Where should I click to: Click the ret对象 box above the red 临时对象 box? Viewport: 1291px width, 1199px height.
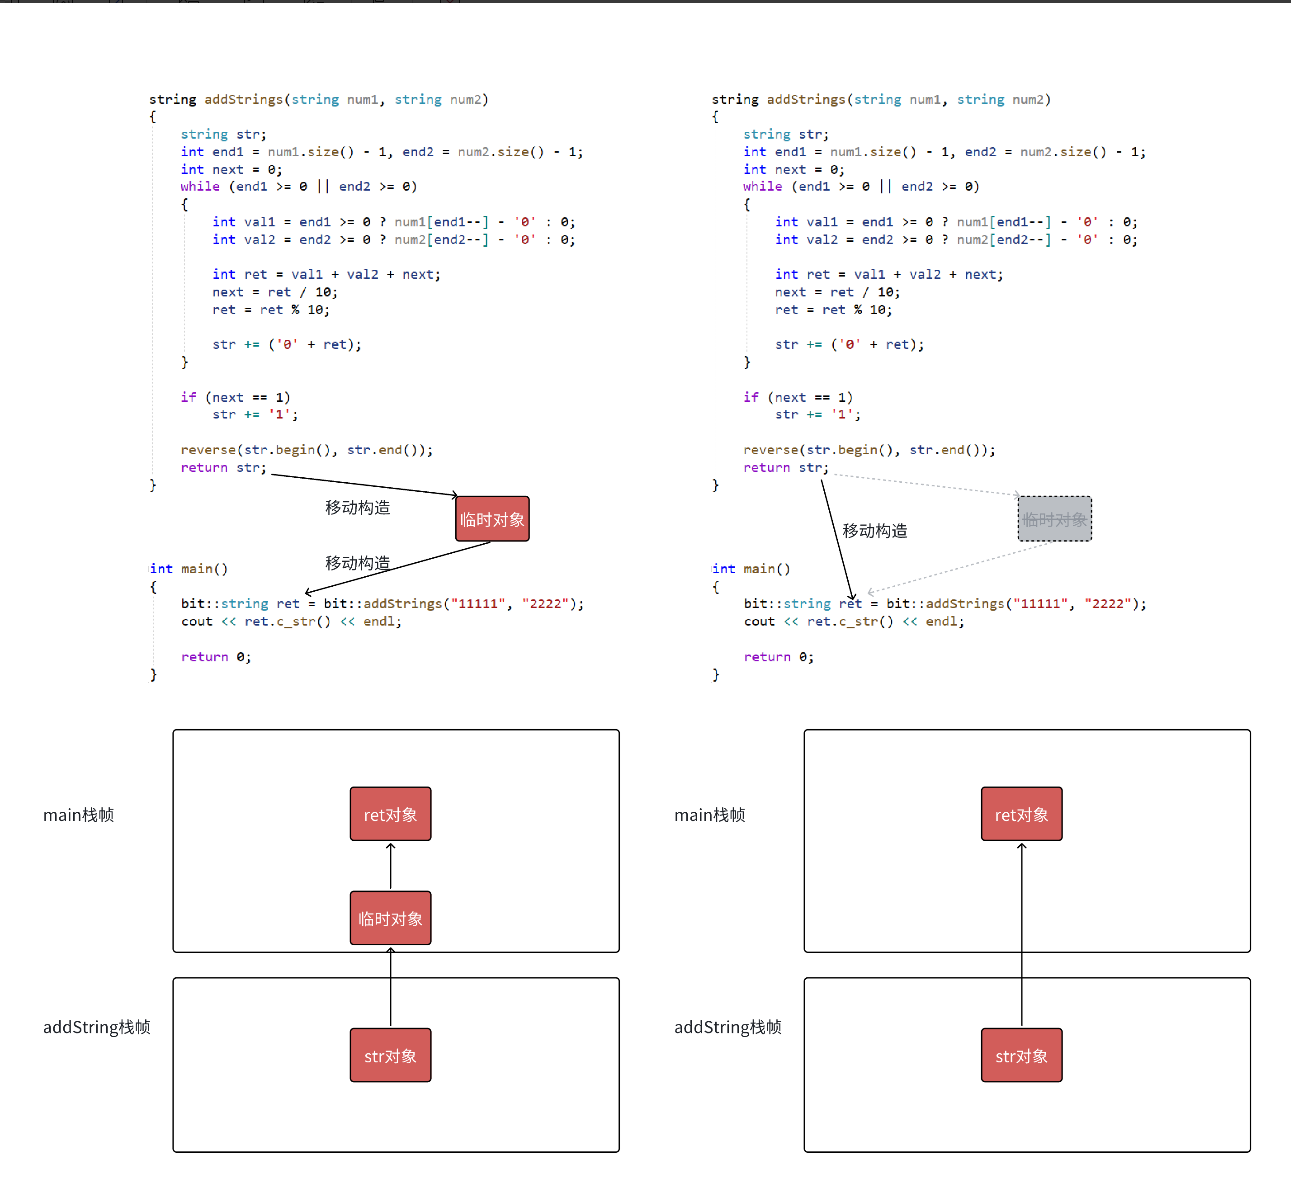(391, 814)
